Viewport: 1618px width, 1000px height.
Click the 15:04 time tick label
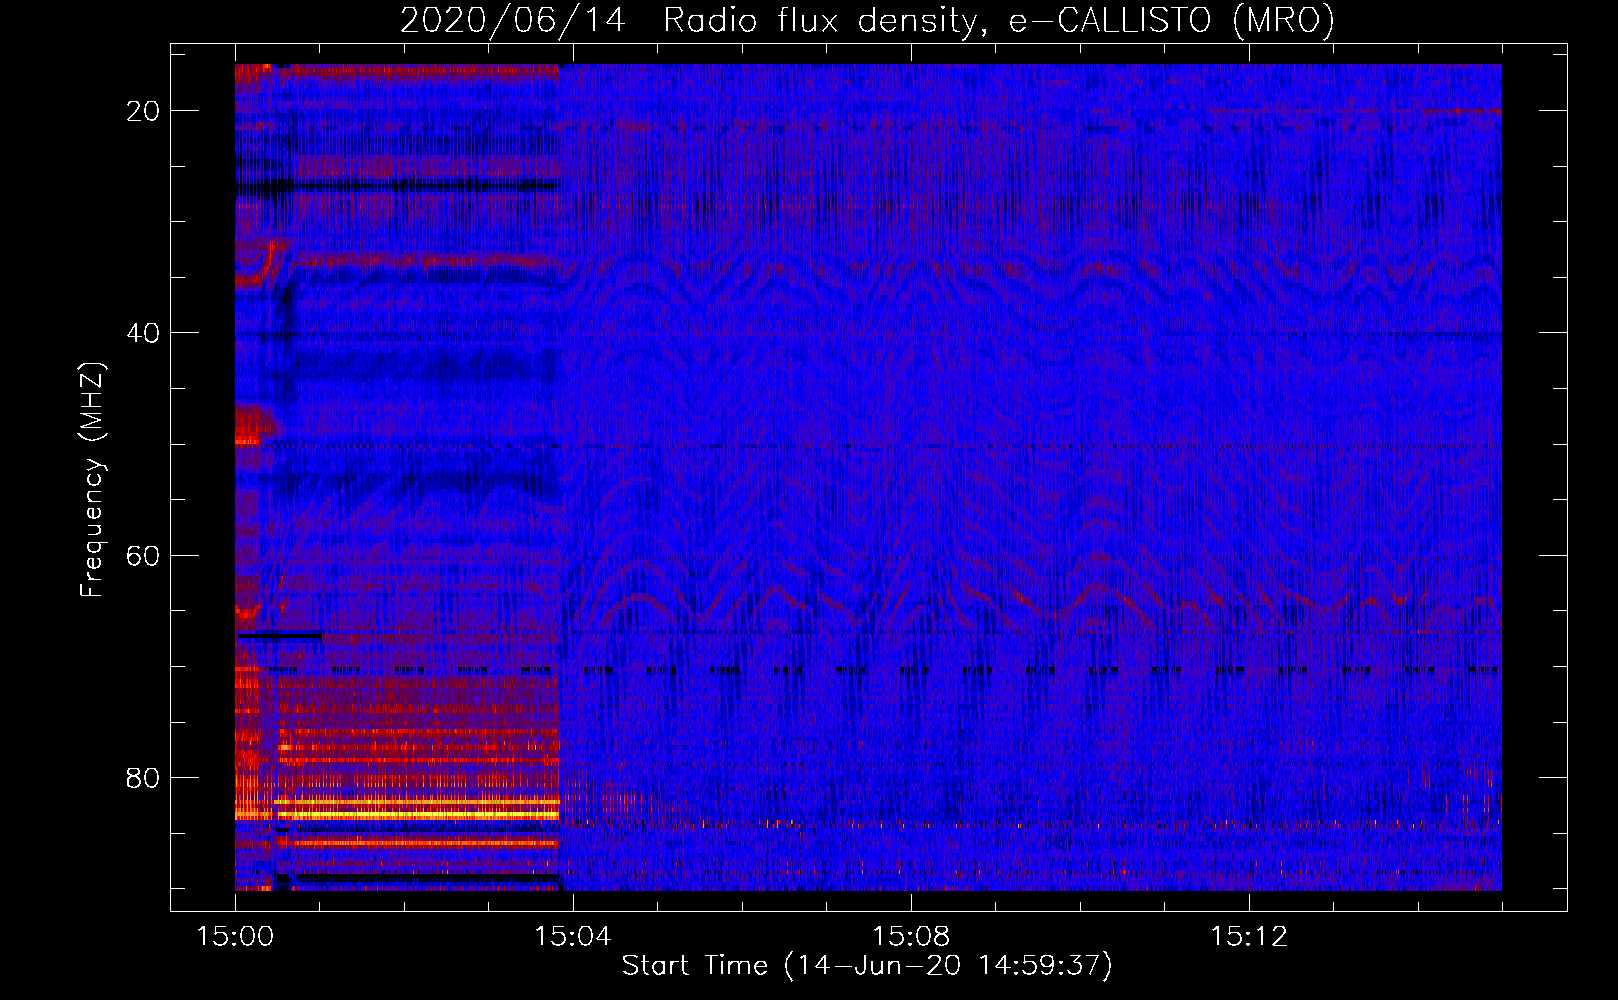pyautogui.click(x=572, y=937)
